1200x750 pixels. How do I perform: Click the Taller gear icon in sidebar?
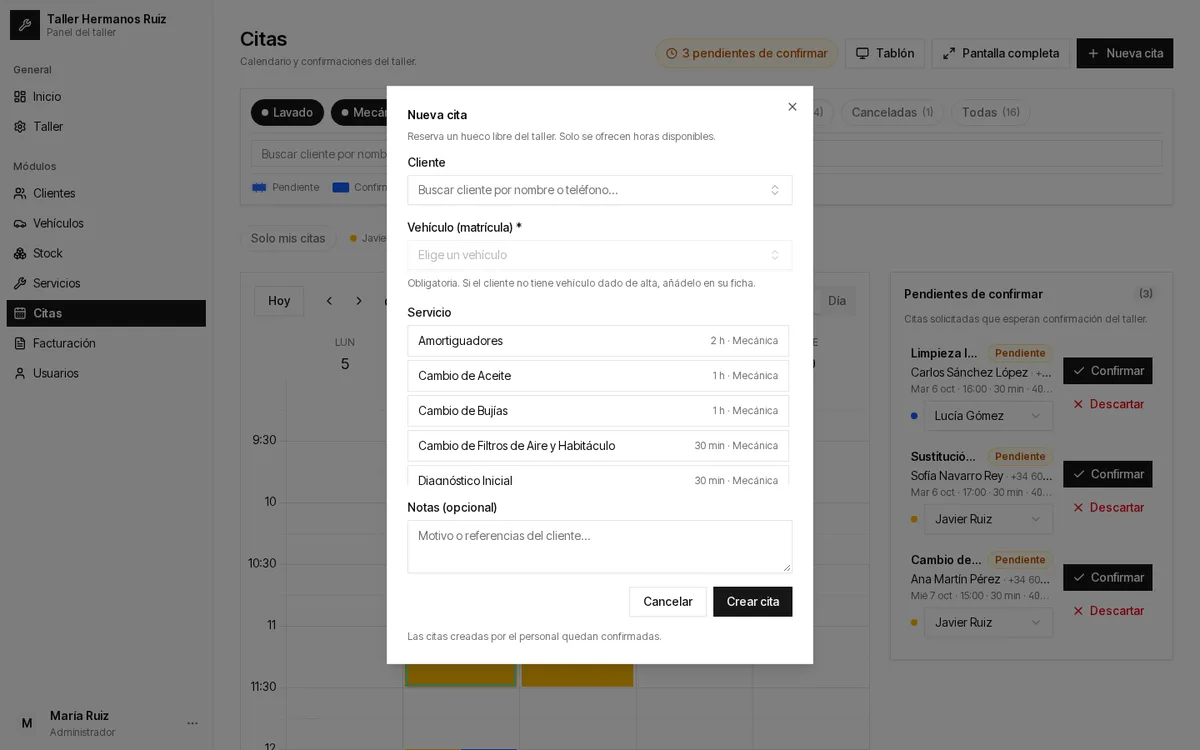coord(20,127)
